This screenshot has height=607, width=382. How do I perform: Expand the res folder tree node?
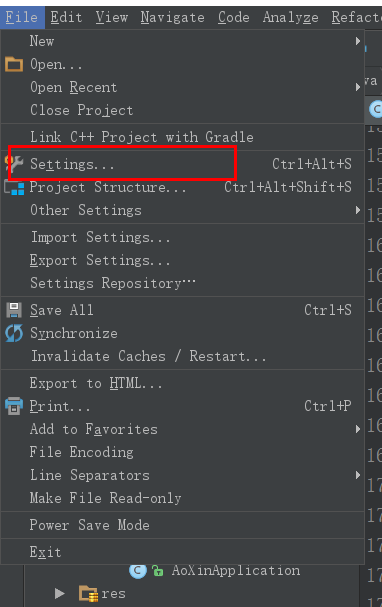(x=59, y=593)
